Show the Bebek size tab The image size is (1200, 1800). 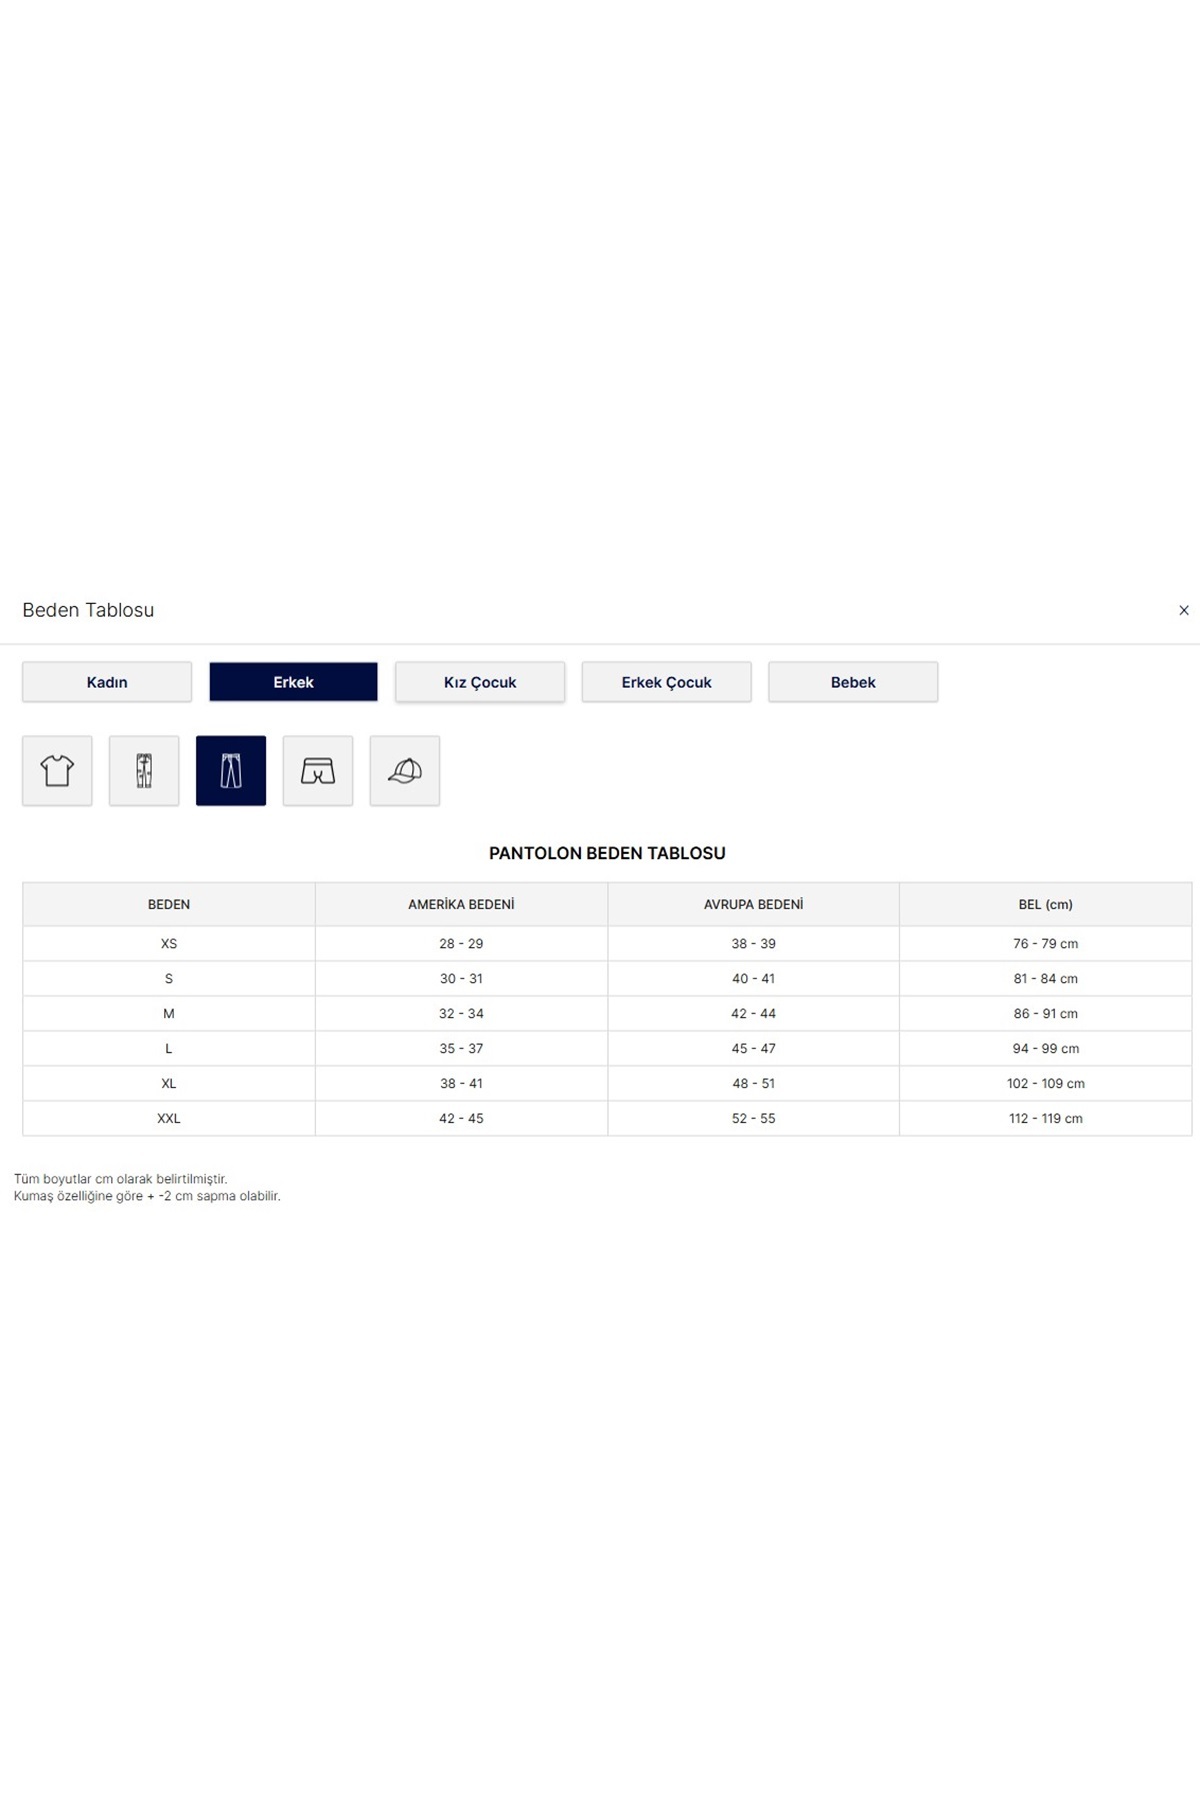point(853,682)
